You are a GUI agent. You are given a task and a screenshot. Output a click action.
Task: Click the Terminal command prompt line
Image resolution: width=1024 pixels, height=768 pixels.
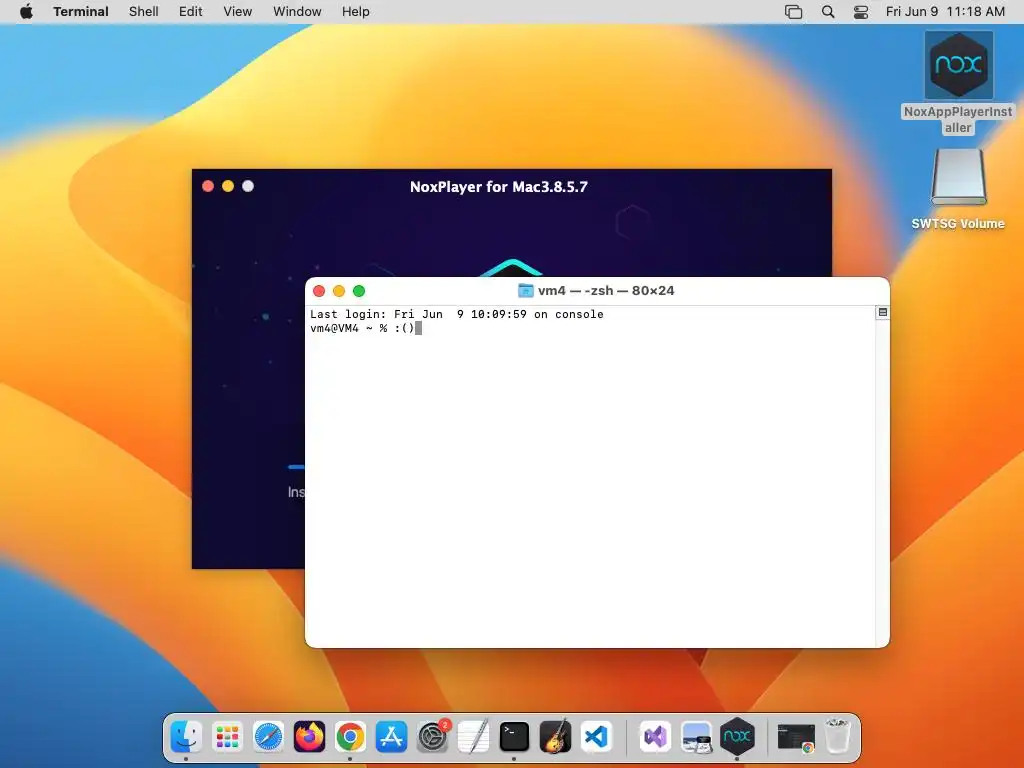(366, 328)
